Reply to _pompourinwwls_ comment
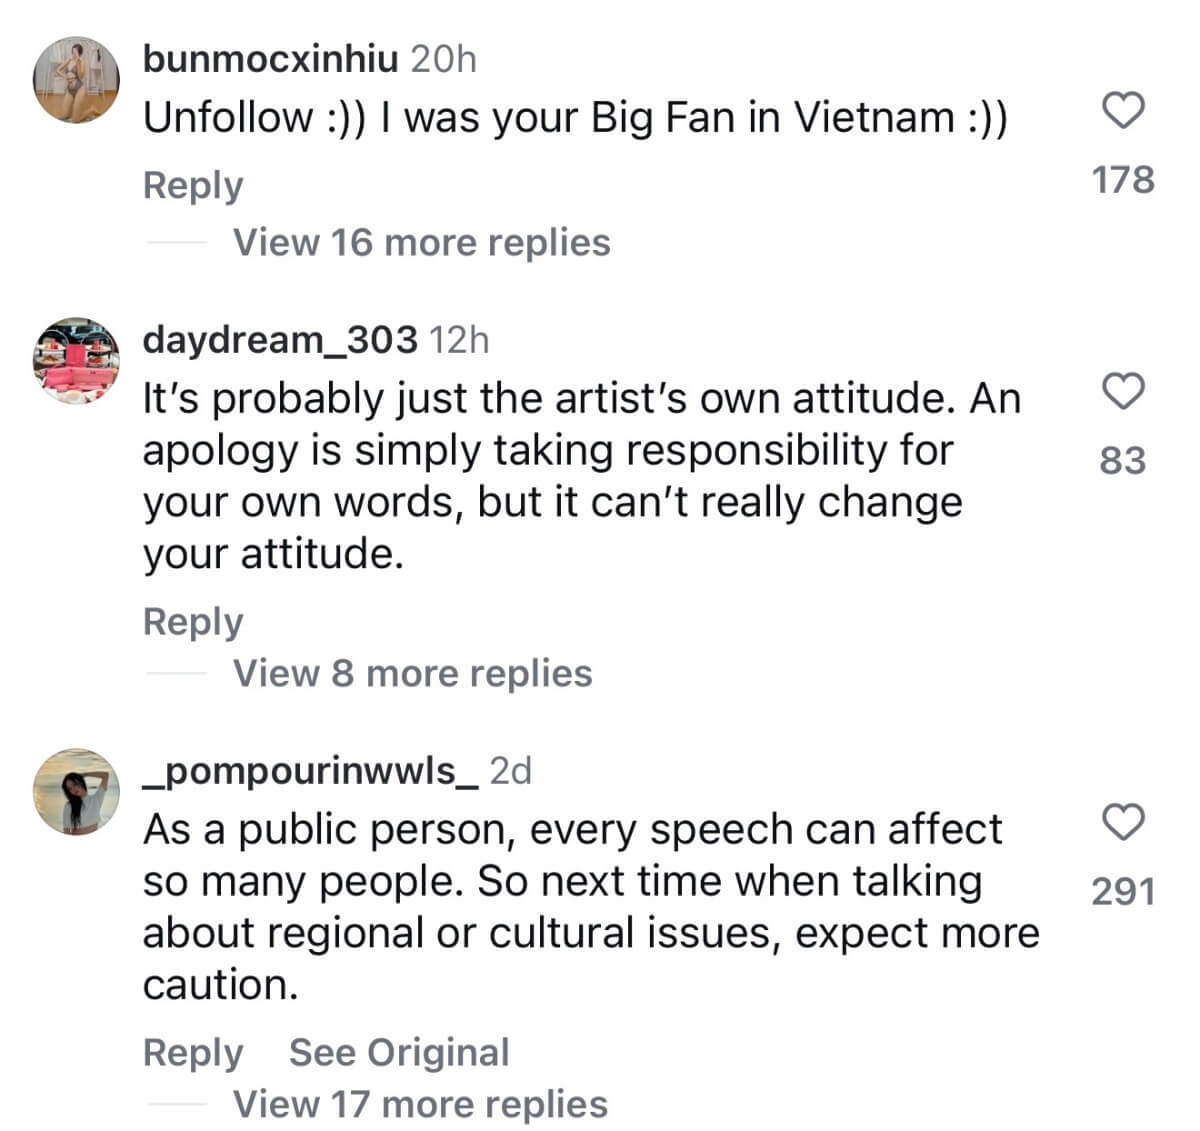1200x1131 pixels. coord(193,1053)
